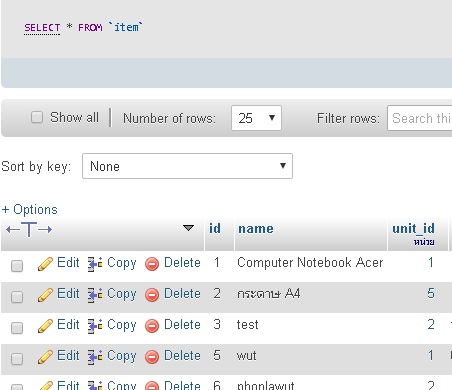Click the test name cell
This screenshot has width=452, height=390.
pyautogui.click(x=247, y=325)
